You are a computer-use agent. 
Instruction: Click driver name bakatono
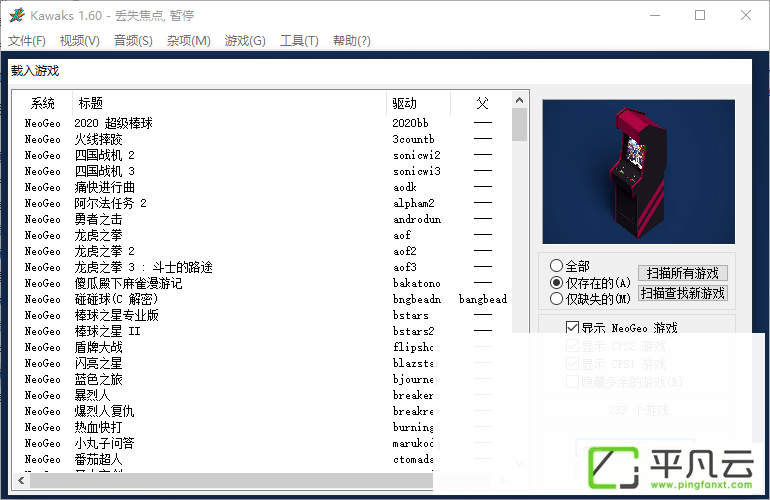click(416, 283)
